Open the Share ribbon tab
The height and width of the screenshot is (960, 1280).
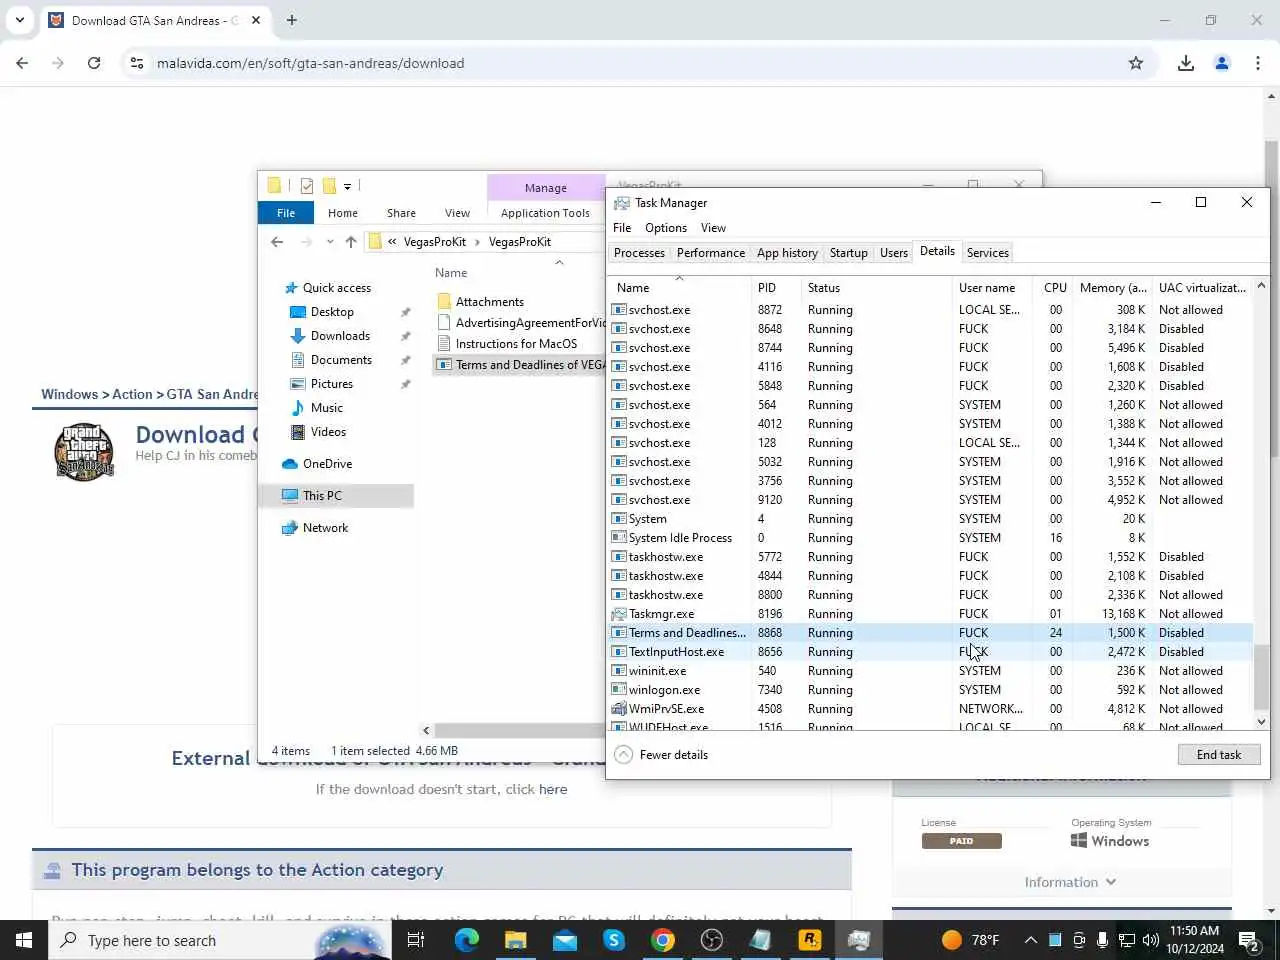tap(401, 213)
